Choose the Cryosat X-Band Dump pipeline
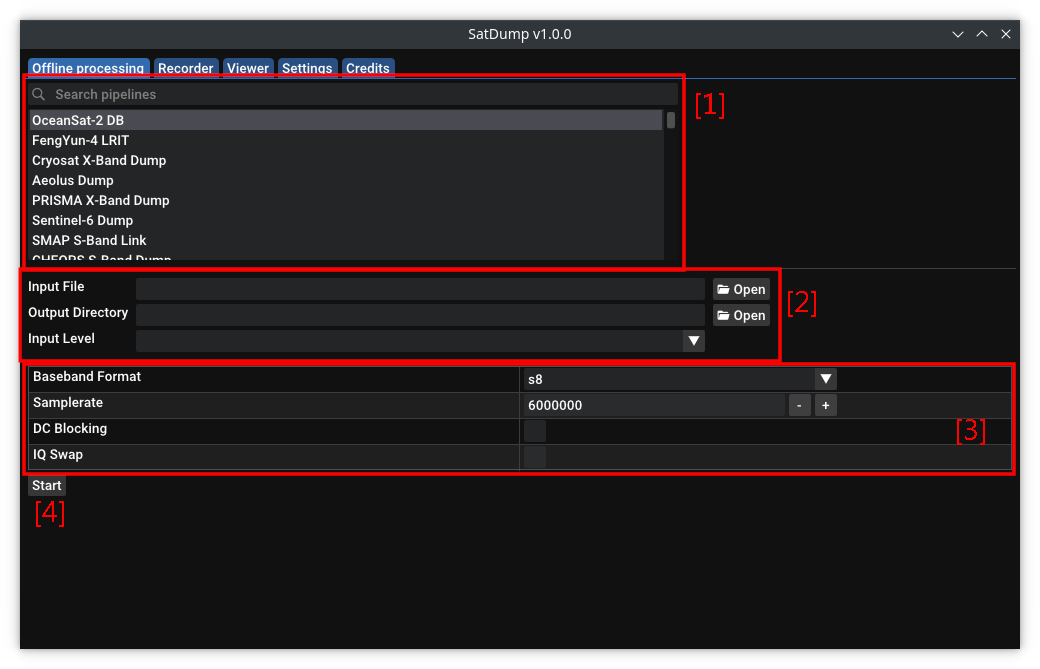The image size is (1040, 669). pyautogui.click(x=346, y=160)
